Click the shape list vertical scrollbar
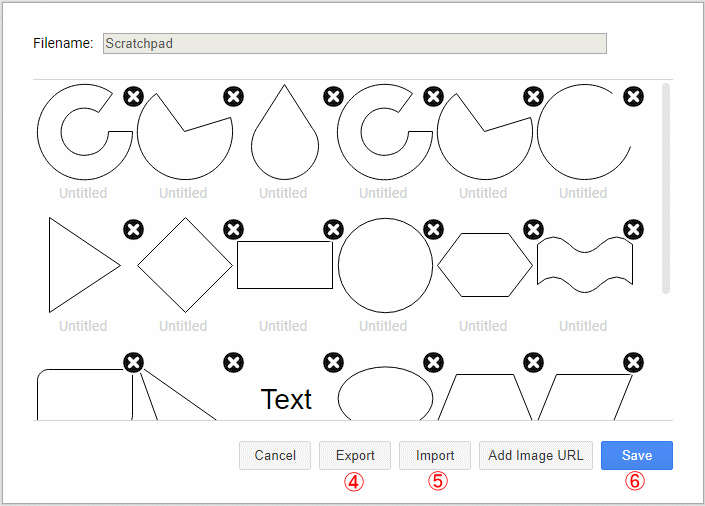705x506 pixels. click(666, 190)
